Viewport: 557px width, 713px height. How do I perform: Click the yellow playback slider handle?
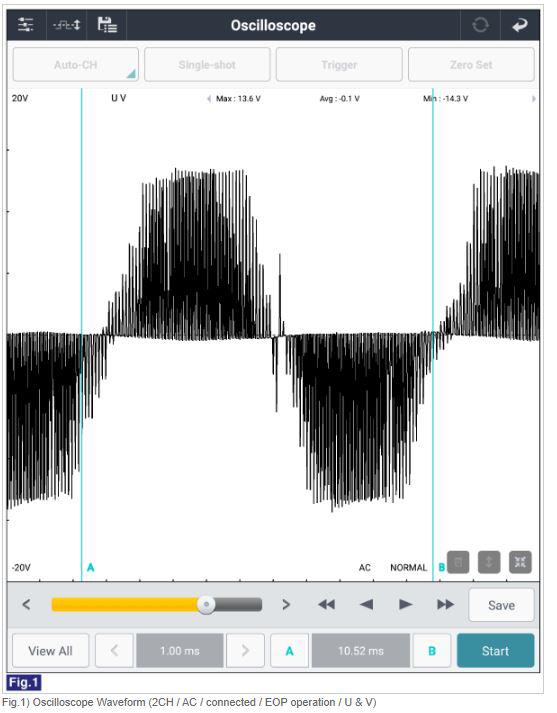(206, 605)
